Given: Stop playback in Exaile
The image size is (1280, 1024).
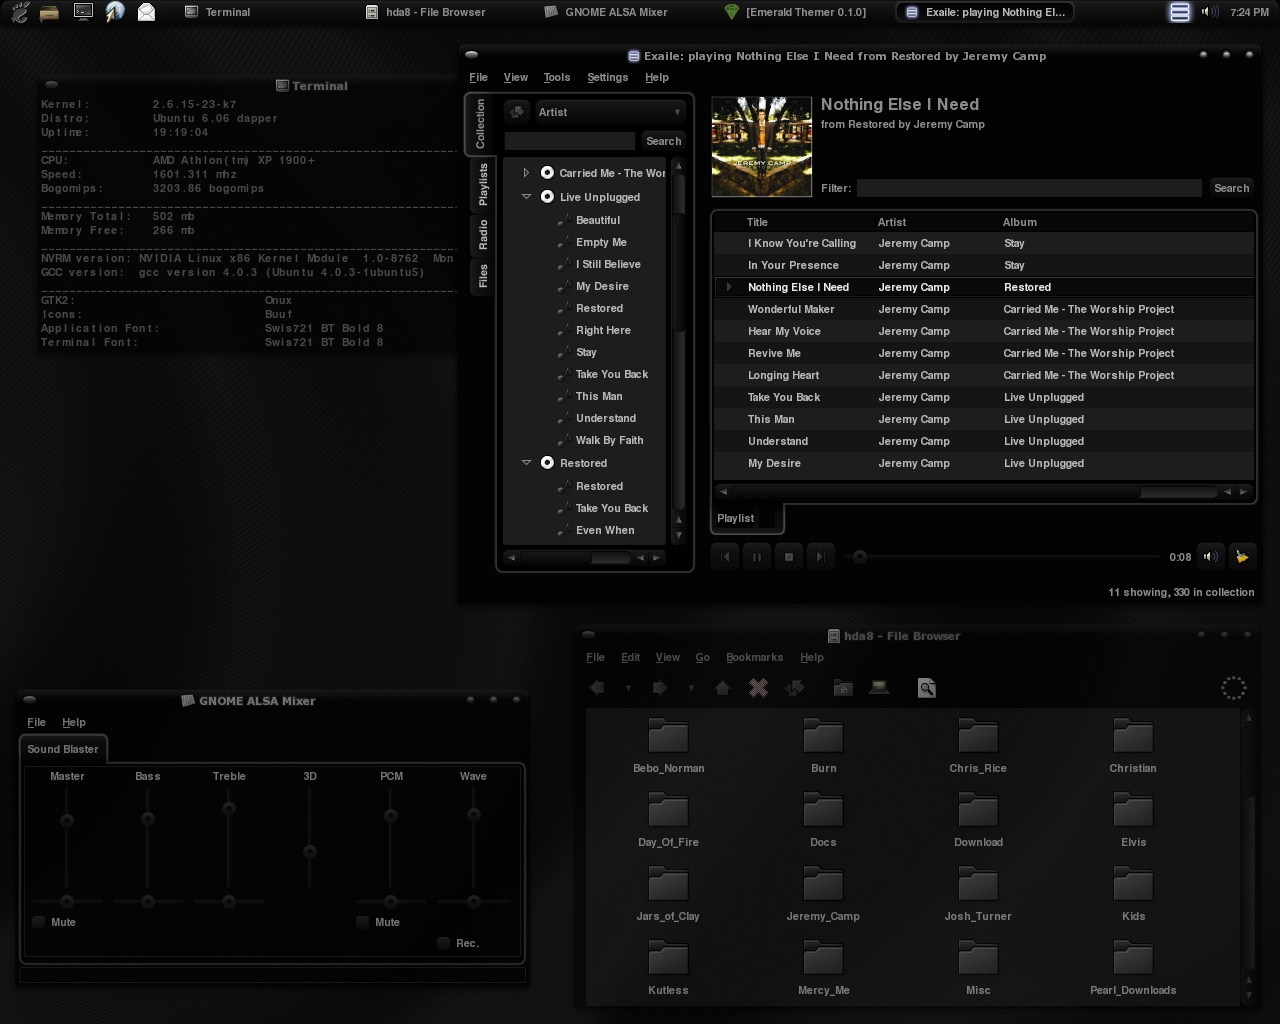Looking at the screenshot, I should [x=788, y=557].
